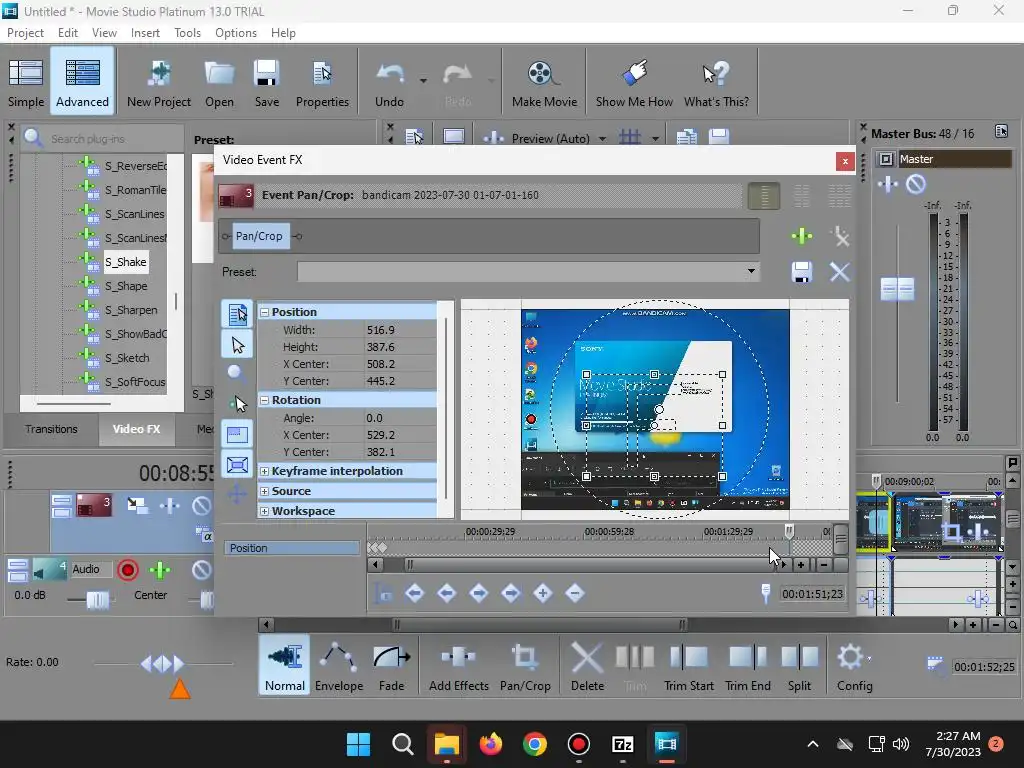The height and width of the screenshot is (768, 1024).
Task: Adjust the Audio track volume slider
Action: (x=98, y=599)
